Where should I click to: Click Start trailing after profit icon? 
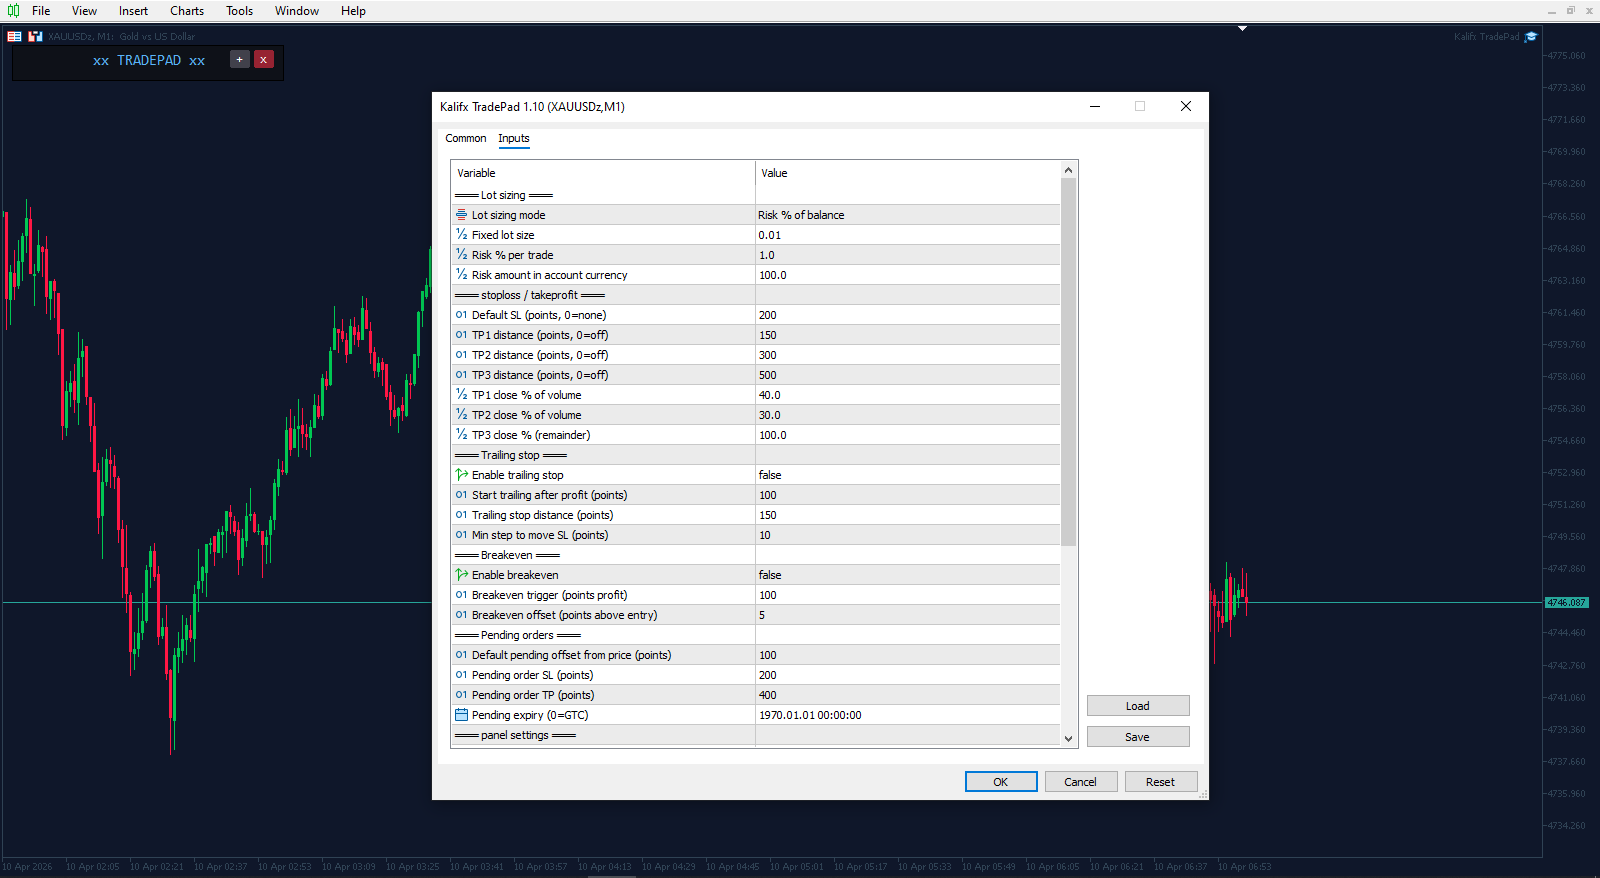(461, 495)
